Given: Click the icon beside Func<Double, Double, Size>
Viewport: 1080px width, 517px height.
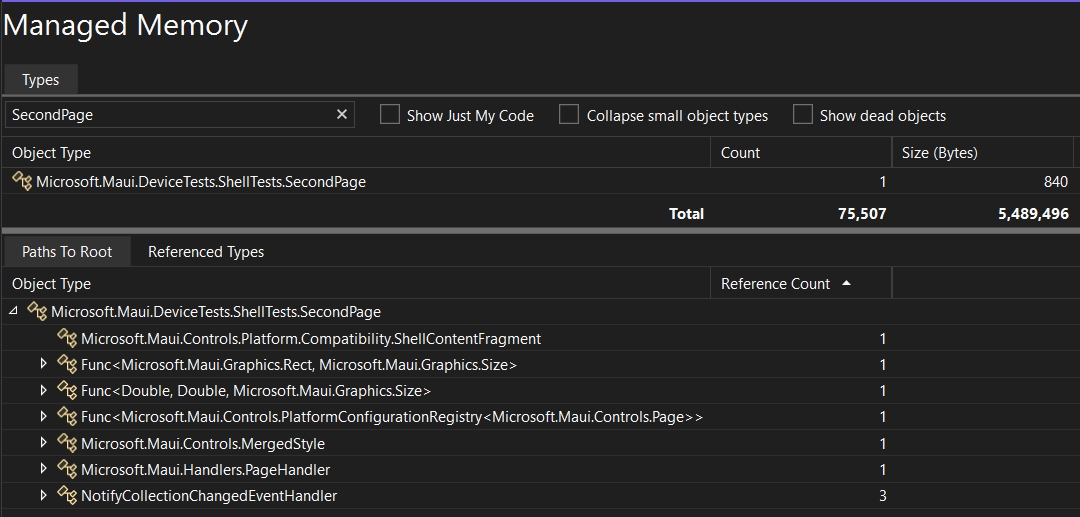Looking at the screenshot, I should click(67, 391).
